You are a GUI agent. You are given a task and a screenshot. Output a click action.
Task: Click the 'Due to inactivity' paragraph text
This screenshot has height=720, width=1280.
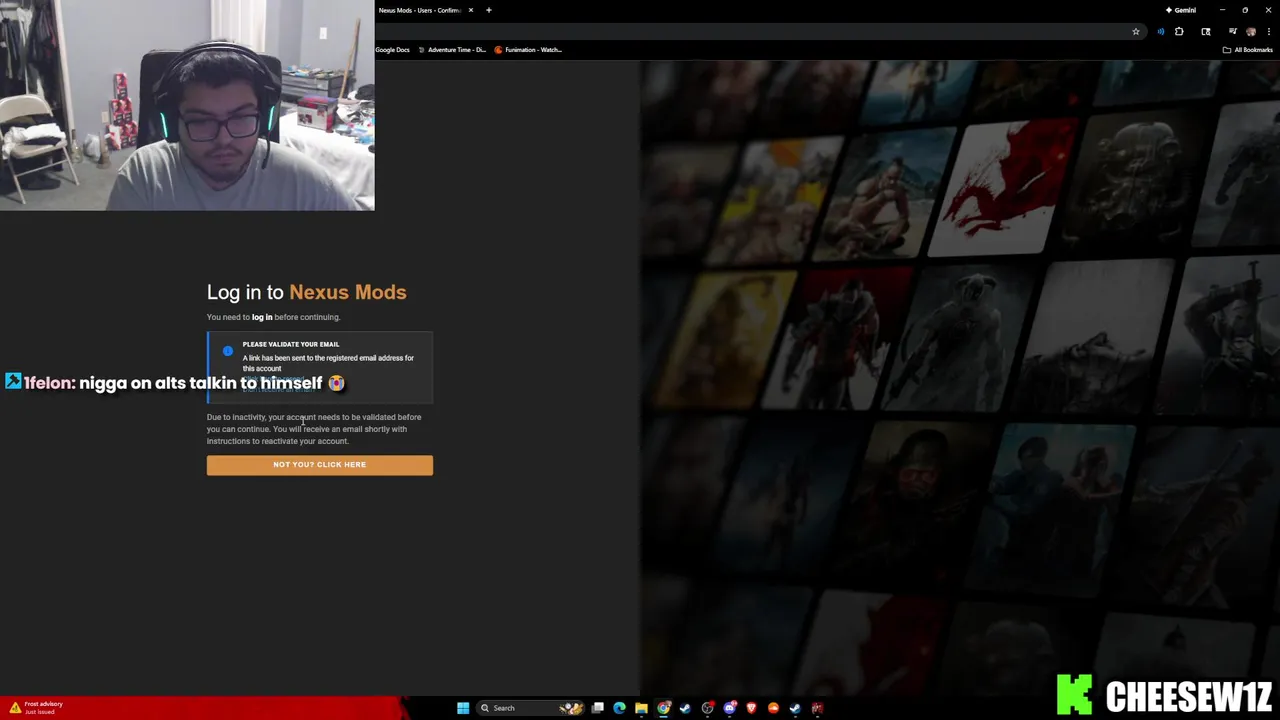[x=314, y=429]
